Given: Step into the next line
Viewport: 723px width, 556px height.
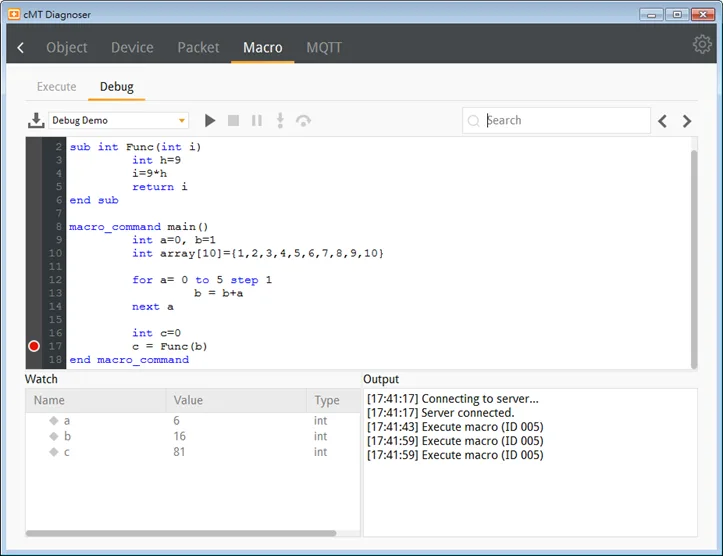Looking at the screenshot, I should coord(280,121).
